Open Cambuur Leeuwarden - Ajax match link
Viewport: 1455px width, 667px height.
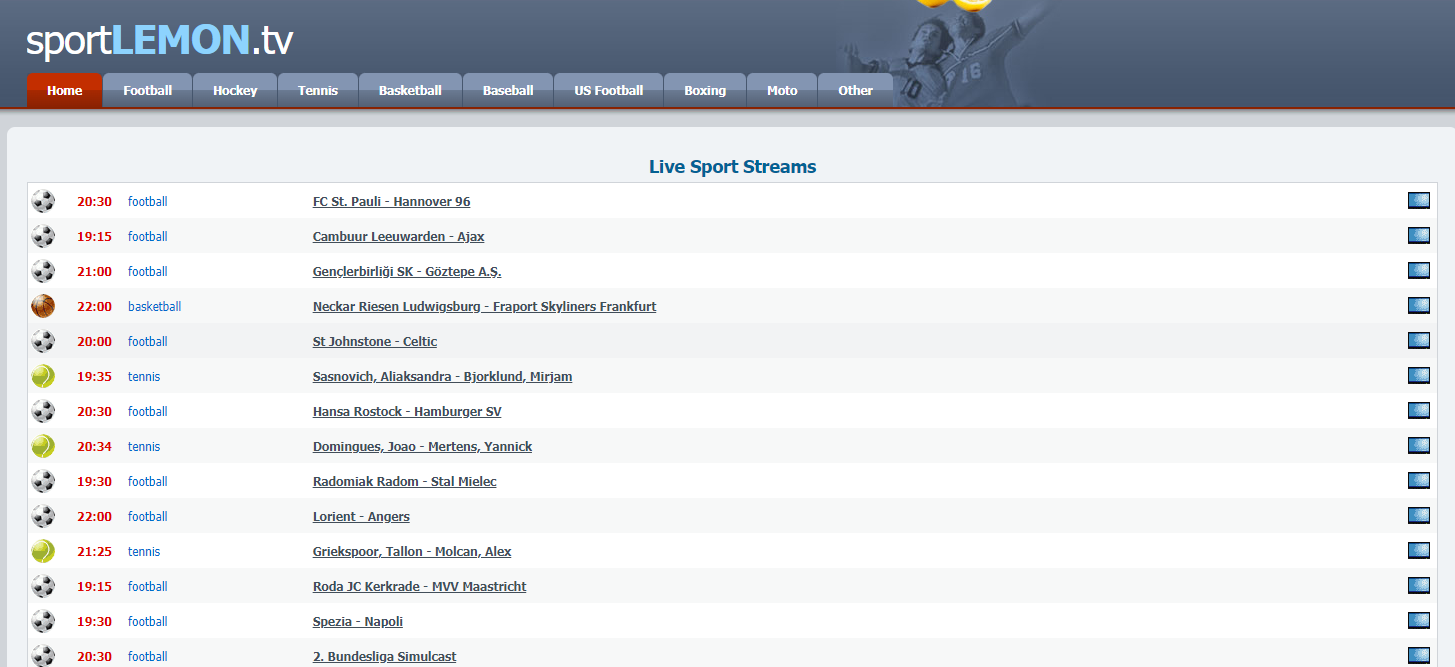point(398,236)
